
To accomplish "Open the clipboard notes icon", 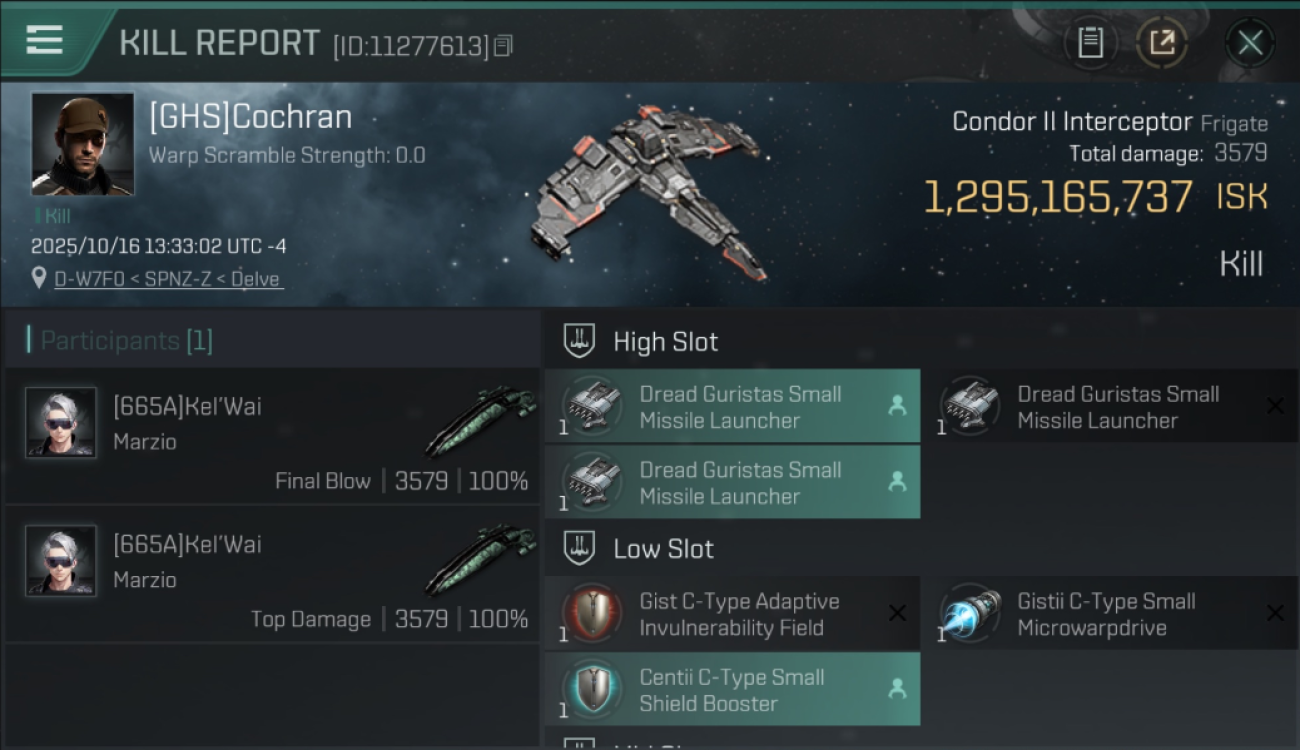I will pyautogui.click(x=1090, y=43).
